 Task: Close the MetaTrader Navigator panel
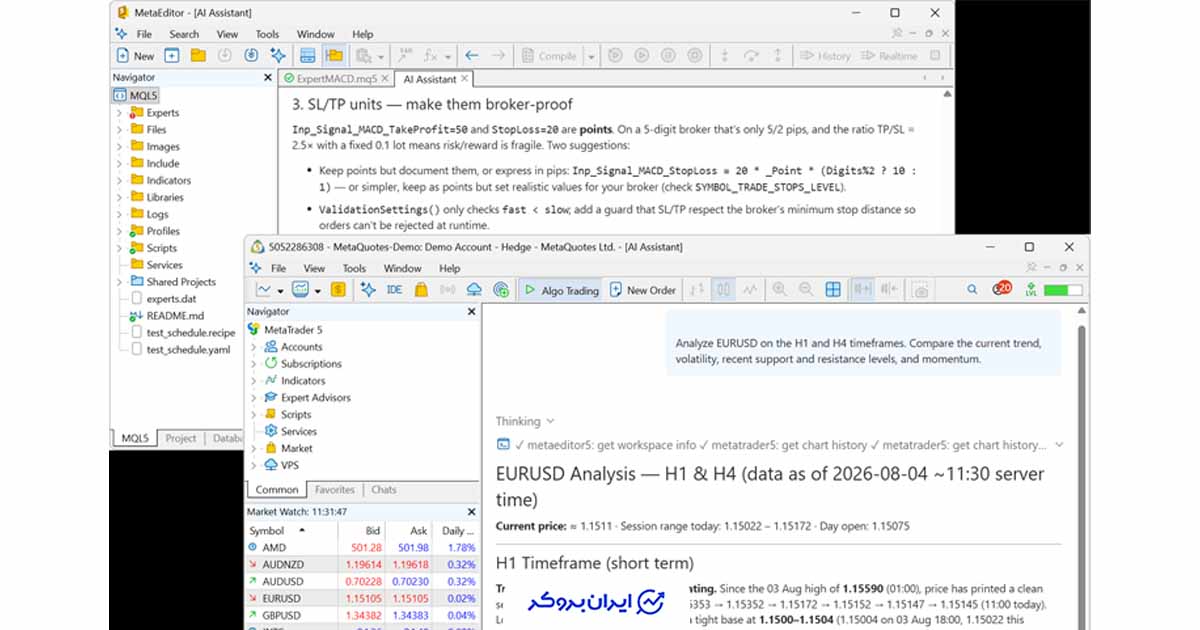[x=472, y=312]
